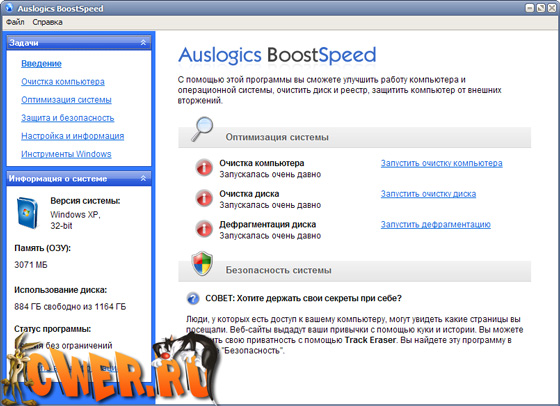The image size is (560, 406).
Task: Click the Windows XP, 32-bit version text
Action: 75,220
